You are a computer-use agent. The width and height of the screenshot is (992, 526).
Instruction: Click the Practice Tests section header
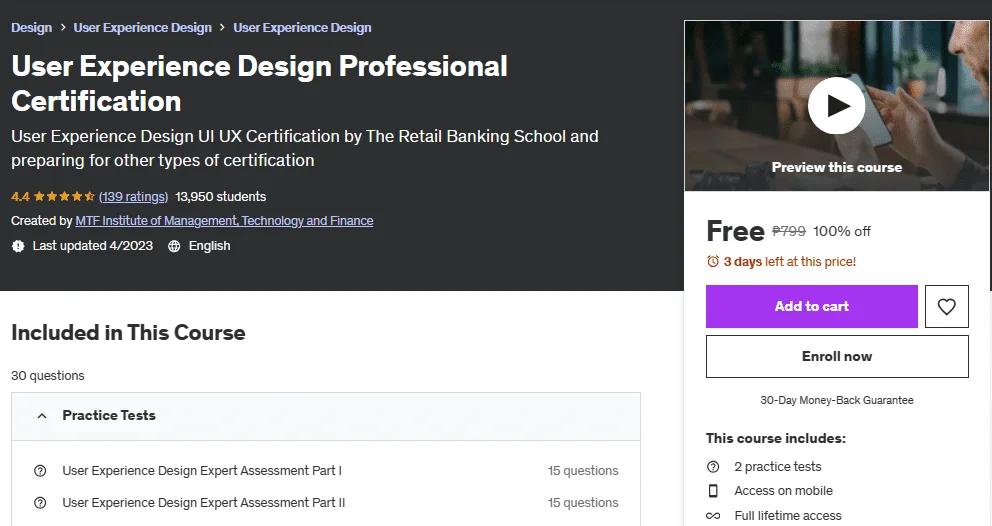click(326, 416)
